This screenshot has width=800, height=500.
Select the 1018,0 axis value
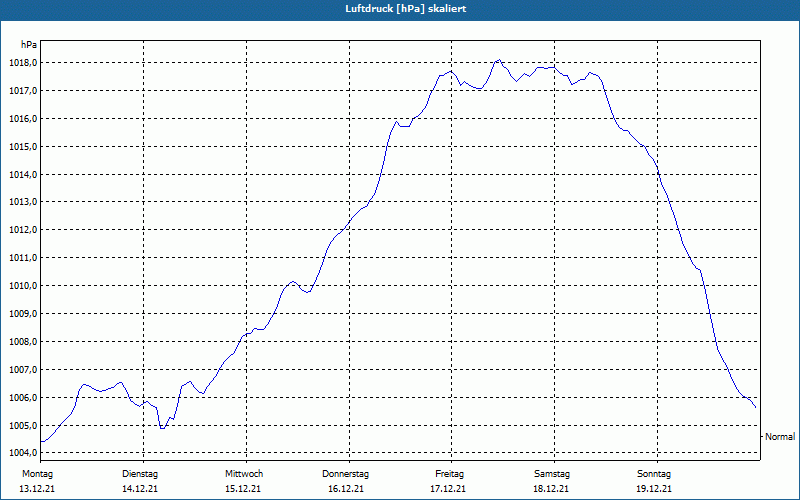(x=23, y=63)
